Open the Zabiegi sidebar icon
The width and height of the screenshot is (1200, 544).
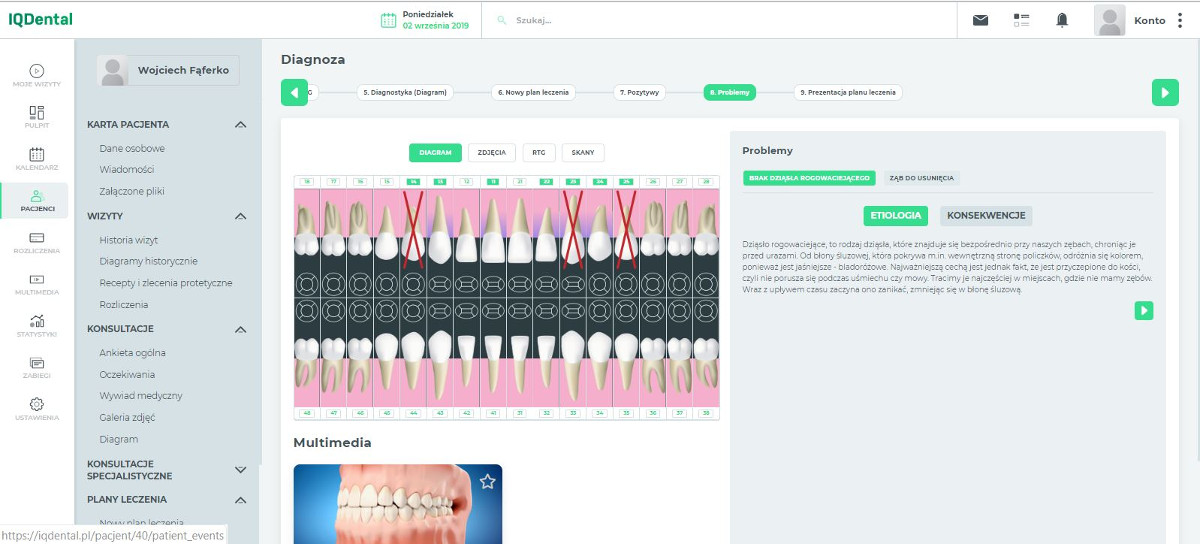(36, 368)
